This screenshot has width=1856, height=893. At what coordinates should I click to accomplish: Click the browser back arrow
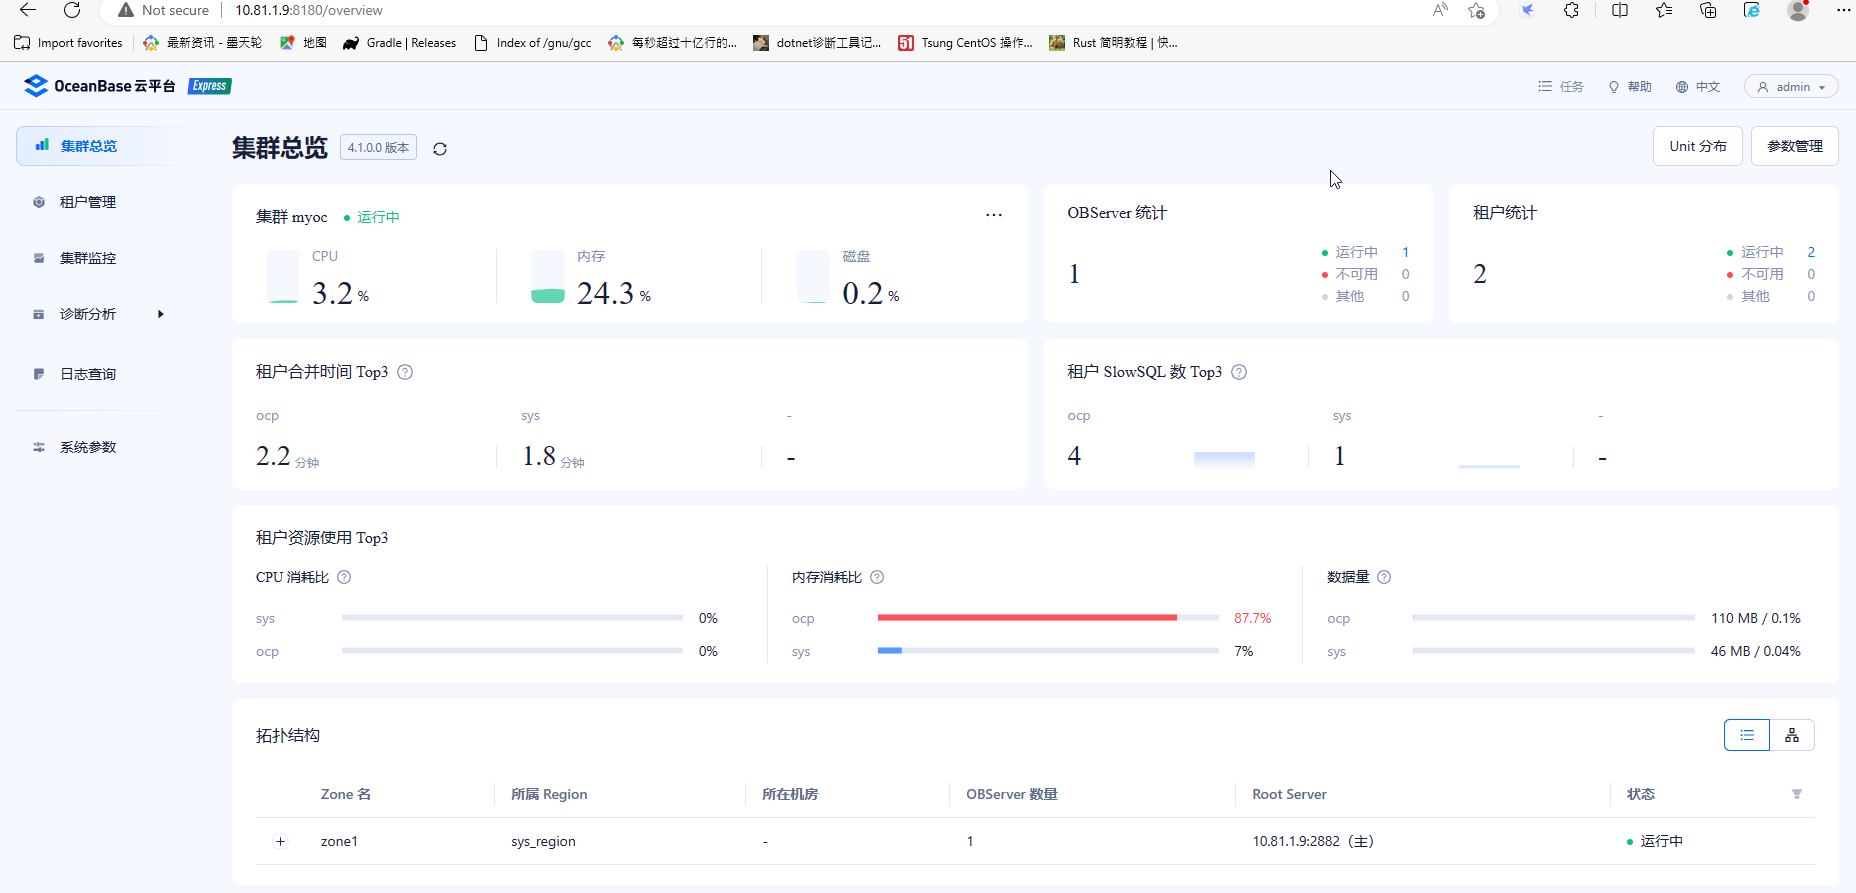pyautogui.click(x=28, y=10)
